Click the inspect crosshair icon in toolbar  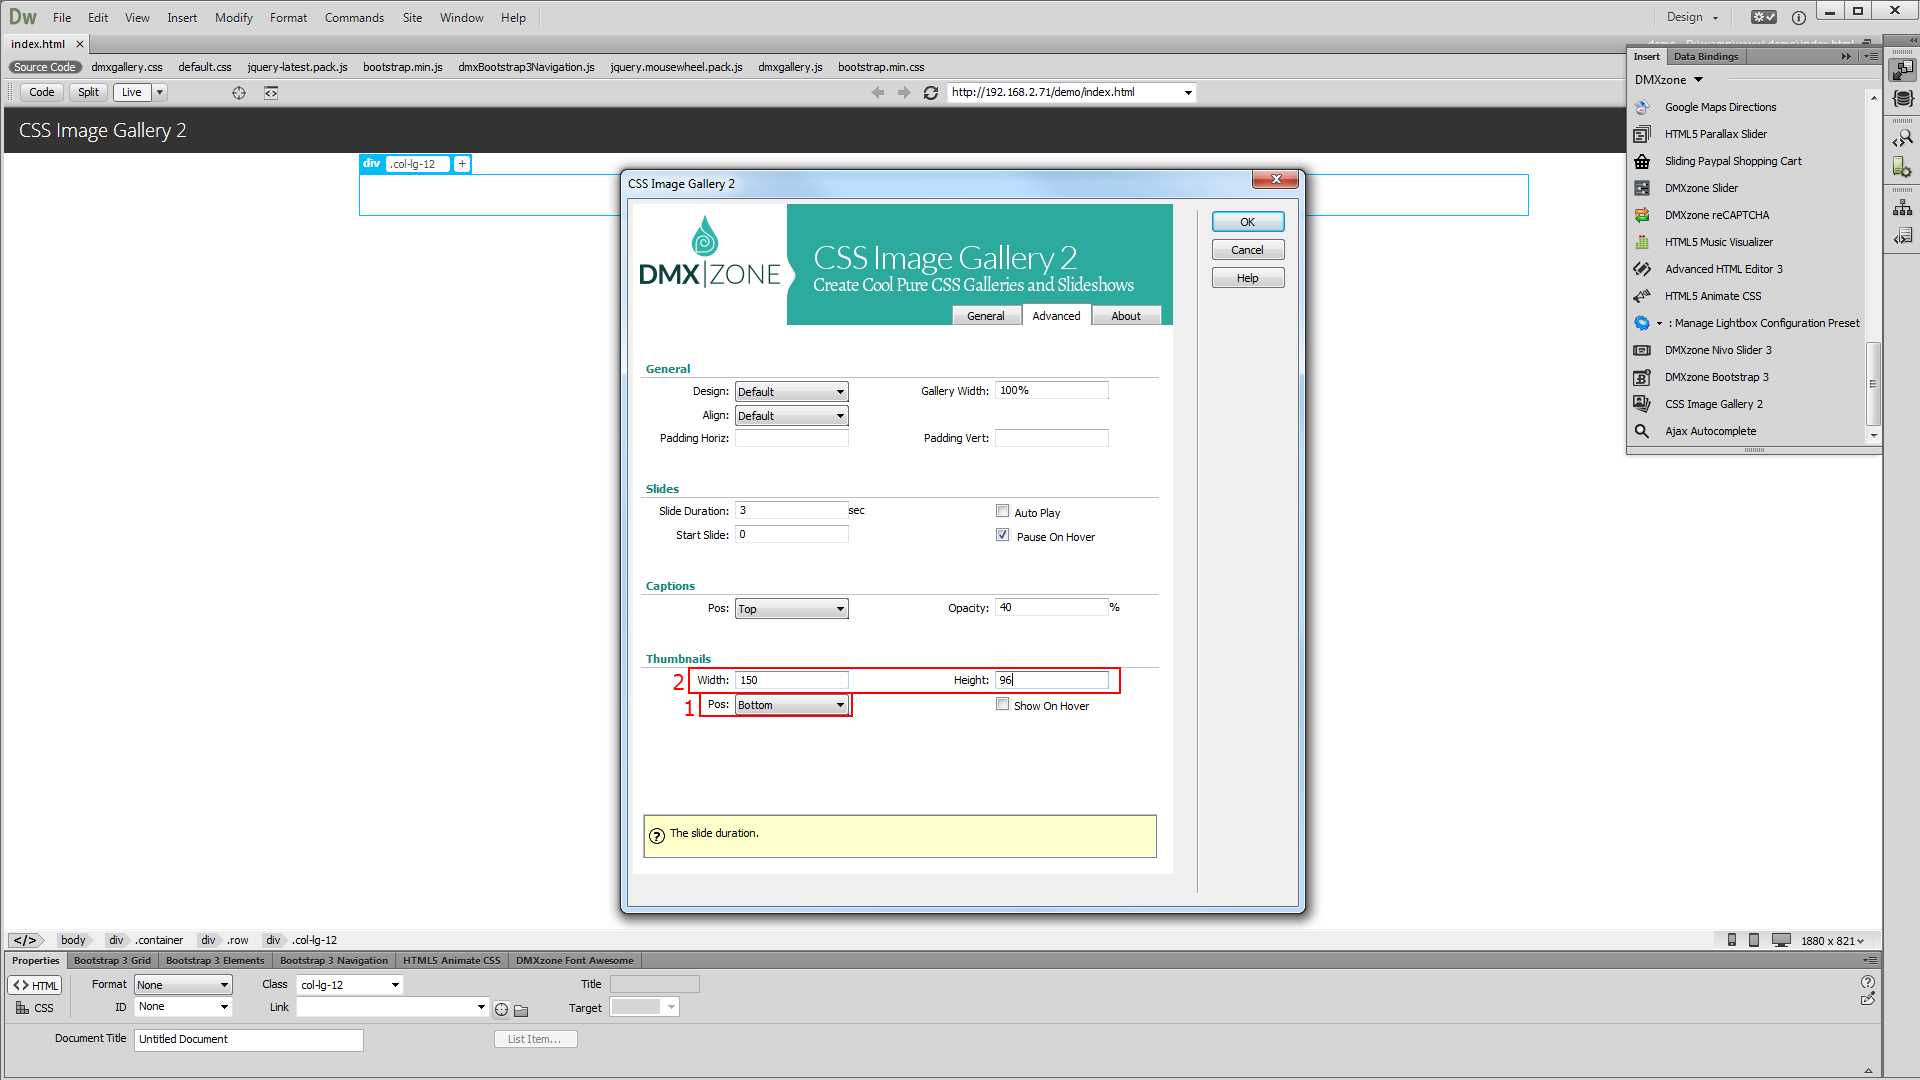[239, 93]
